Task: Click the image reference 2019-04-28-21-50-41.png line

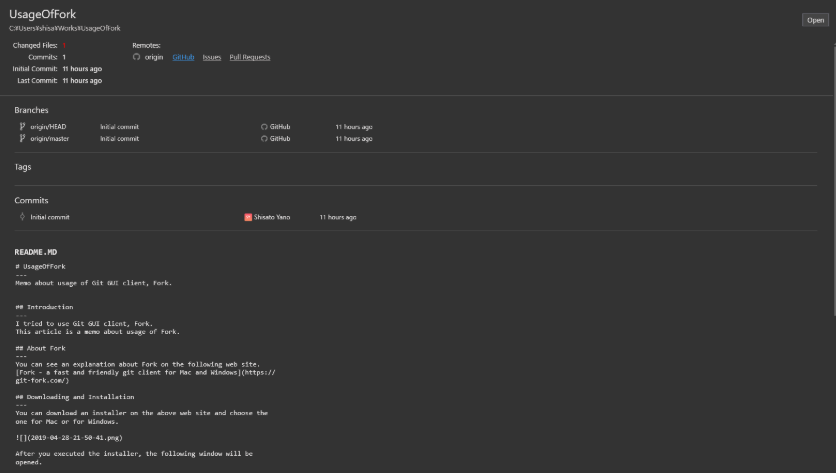Action: pyautogui.click(x=69, y=438)
